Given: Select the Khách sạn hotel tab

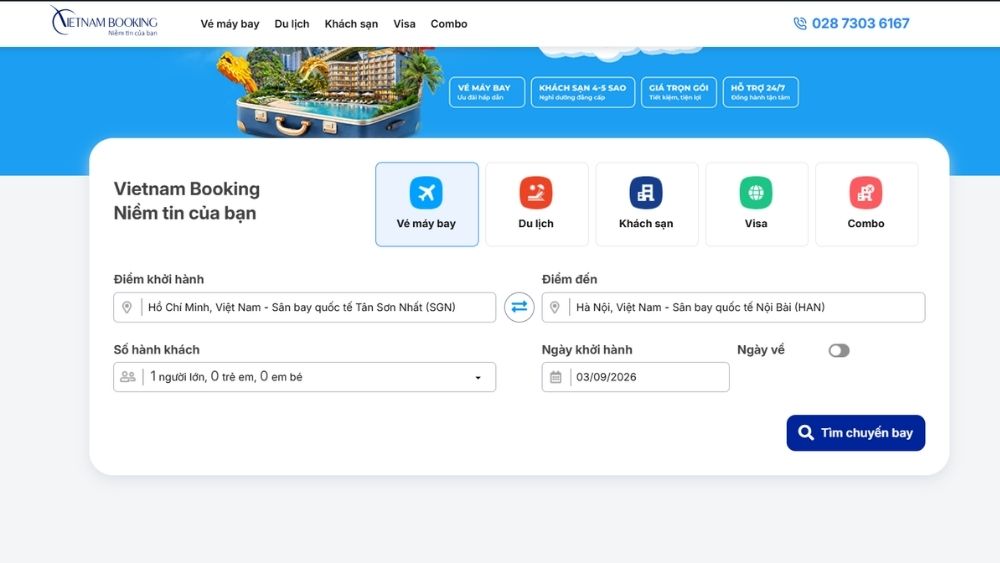Looking at the screenshot, I should point(646,204).
